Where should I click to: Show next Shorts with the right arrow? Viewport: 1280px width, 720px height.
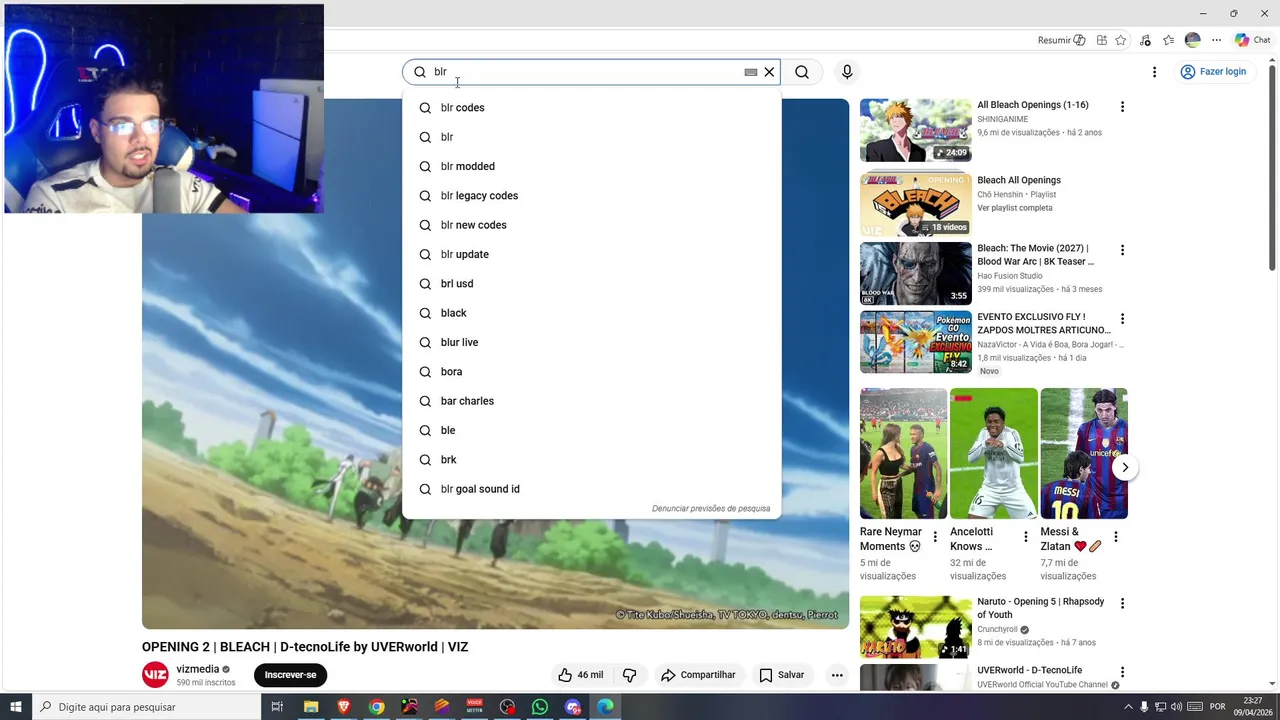click(x=1125, y=467)
